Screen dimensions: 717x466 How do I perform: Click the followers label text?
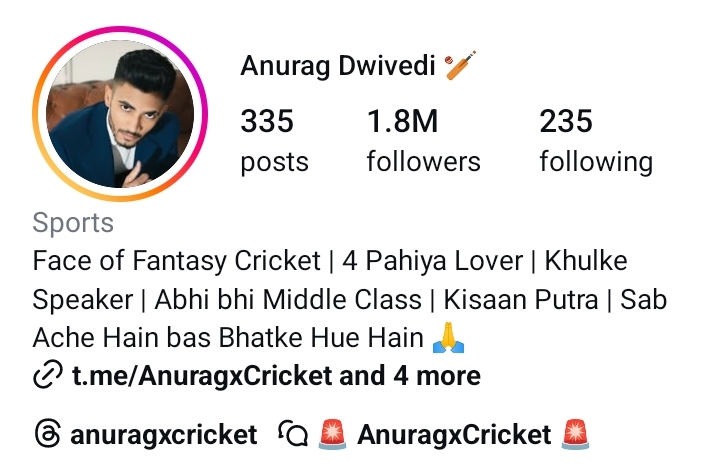click(423, 161)
